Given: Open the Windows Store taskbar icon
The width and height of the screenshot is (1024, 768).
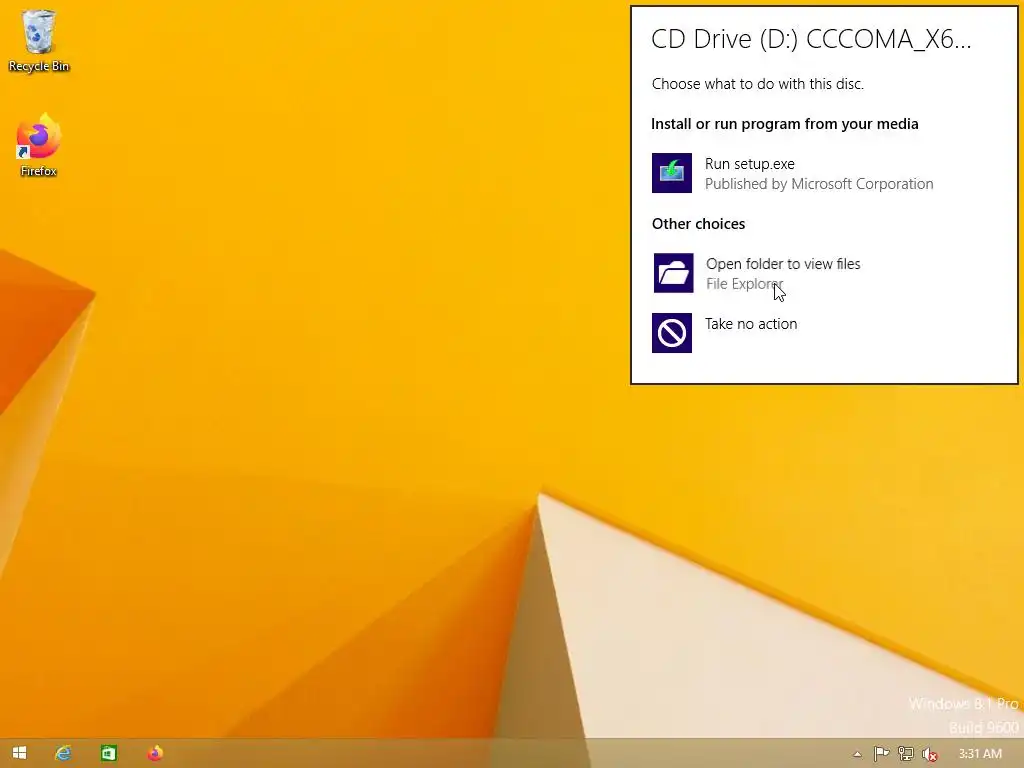Looking at the screenshot, I should 108,753.
